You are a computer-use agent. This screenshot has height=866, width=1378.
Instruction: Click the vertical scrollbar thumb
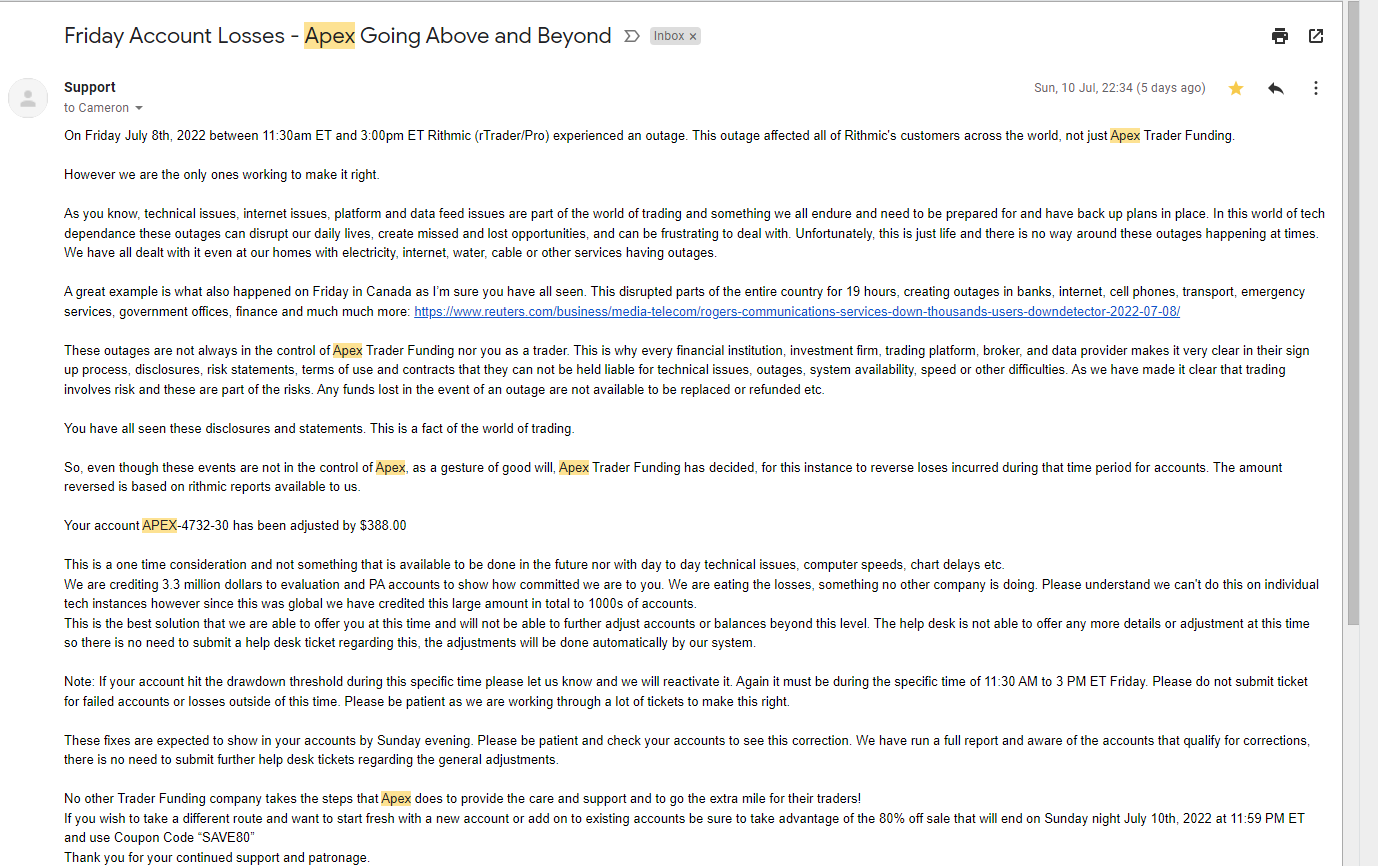pyautogui.click(x=1352, y=310)
